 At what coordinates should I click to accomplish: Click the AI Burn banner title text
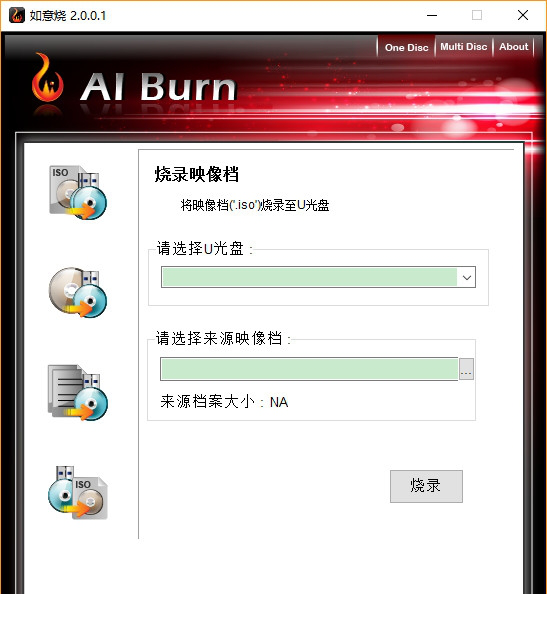coord(158,87)
